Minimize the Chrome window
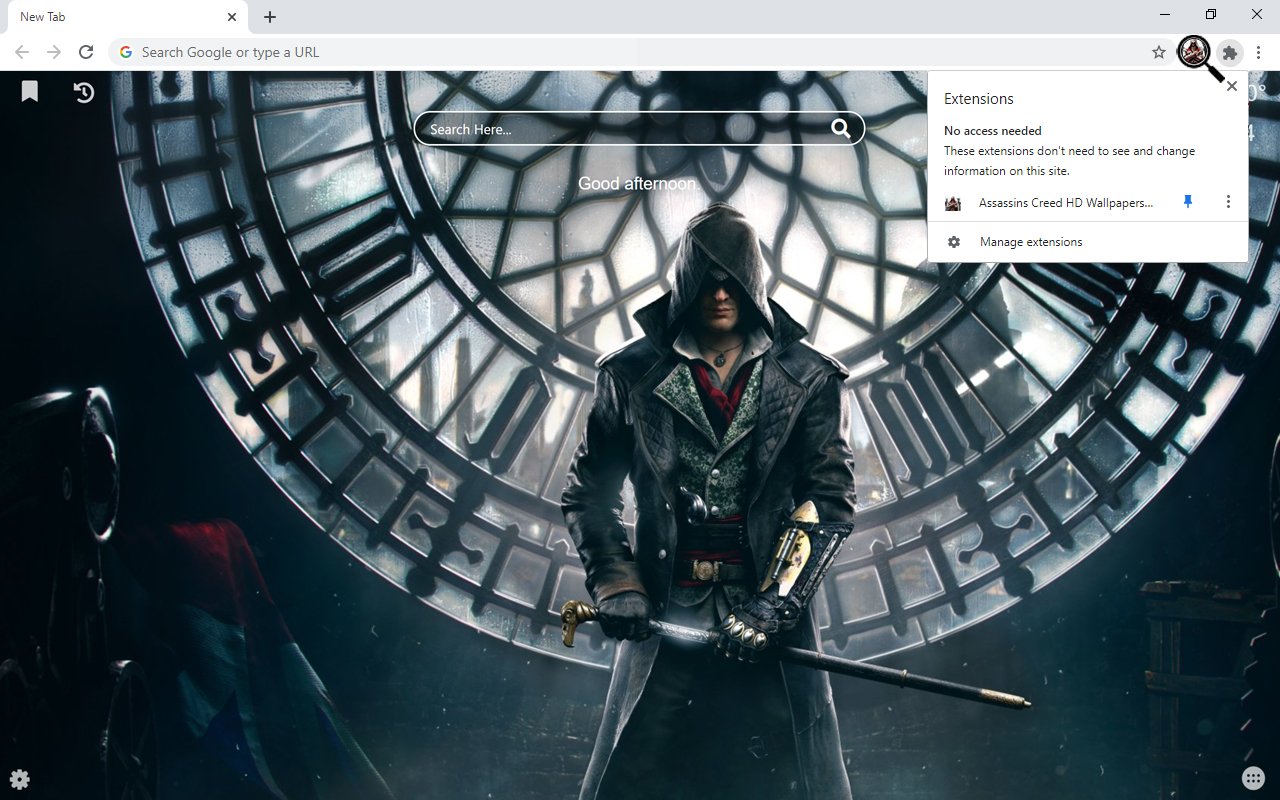Screen dimensions: 1280x800 tap(1166, 15)
